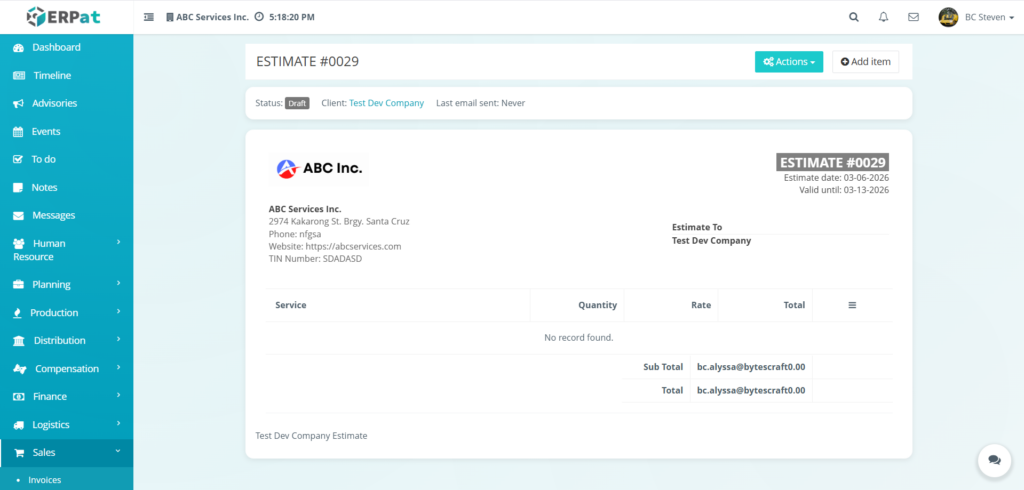
Task: Click ABC Services Inc. in top bar
Action: point(212,17)
